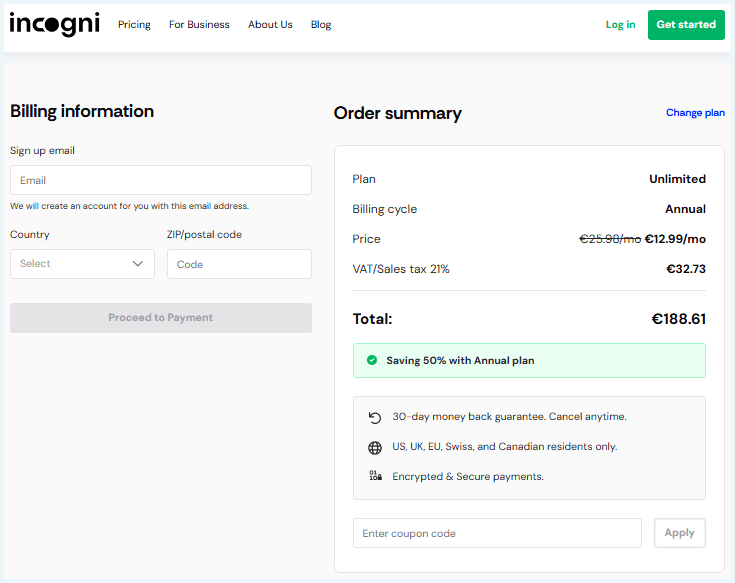735x583 pixels.
Task: Go to About Us page
Action: tap(270, 24)
